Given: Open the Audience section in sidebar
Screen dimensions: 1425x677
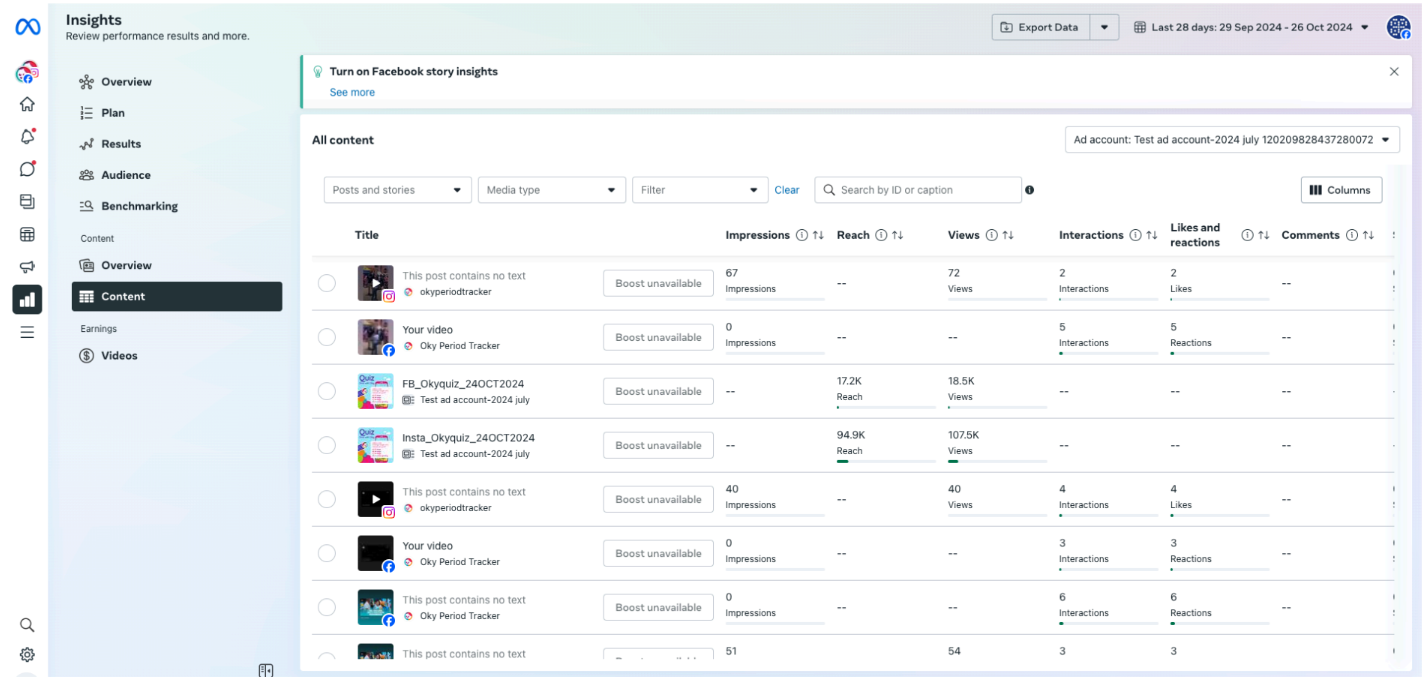Looking at the screenshot, I should click(x=125, y=175).
